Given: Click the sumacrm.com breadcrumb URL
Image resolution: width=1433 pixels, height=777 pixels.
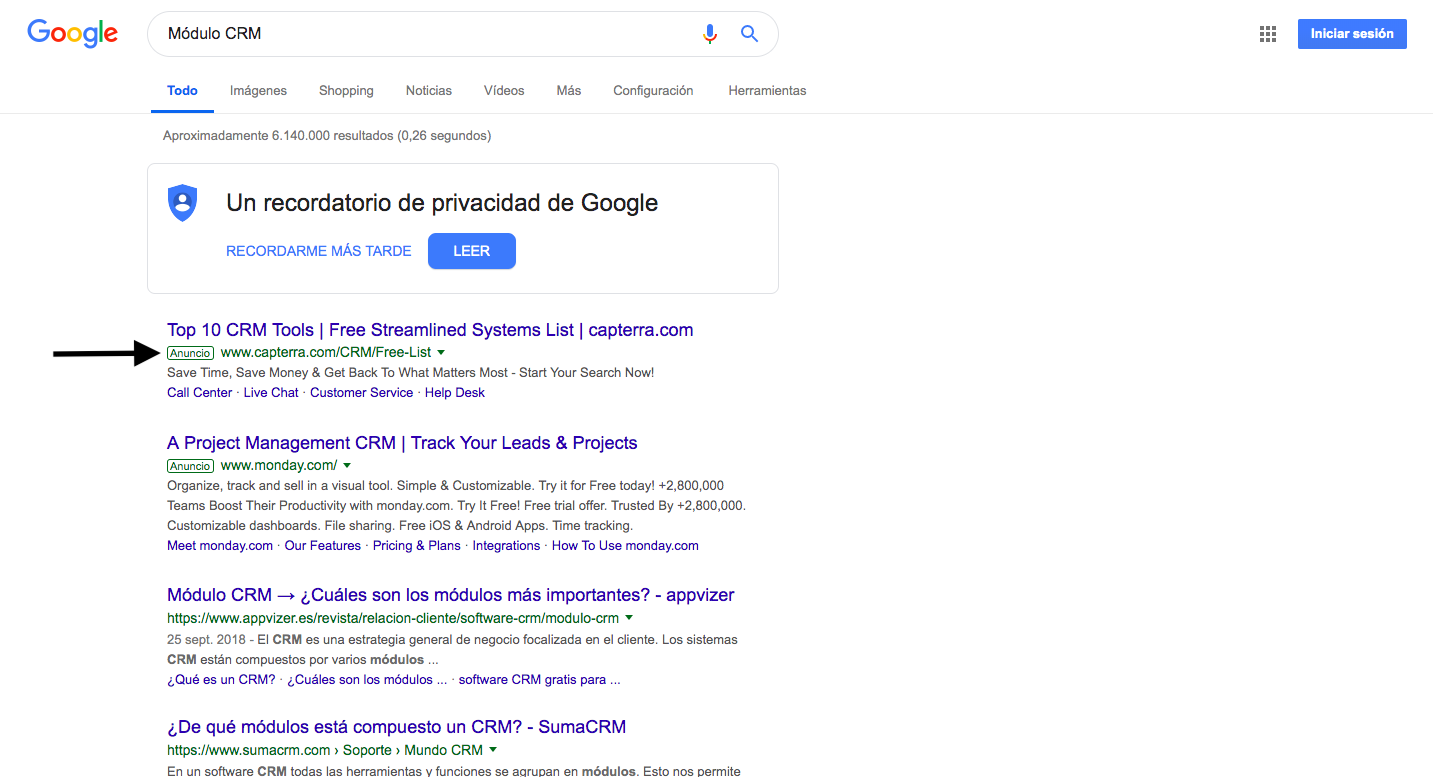Looking at the screenshot, I should [325, 750].
